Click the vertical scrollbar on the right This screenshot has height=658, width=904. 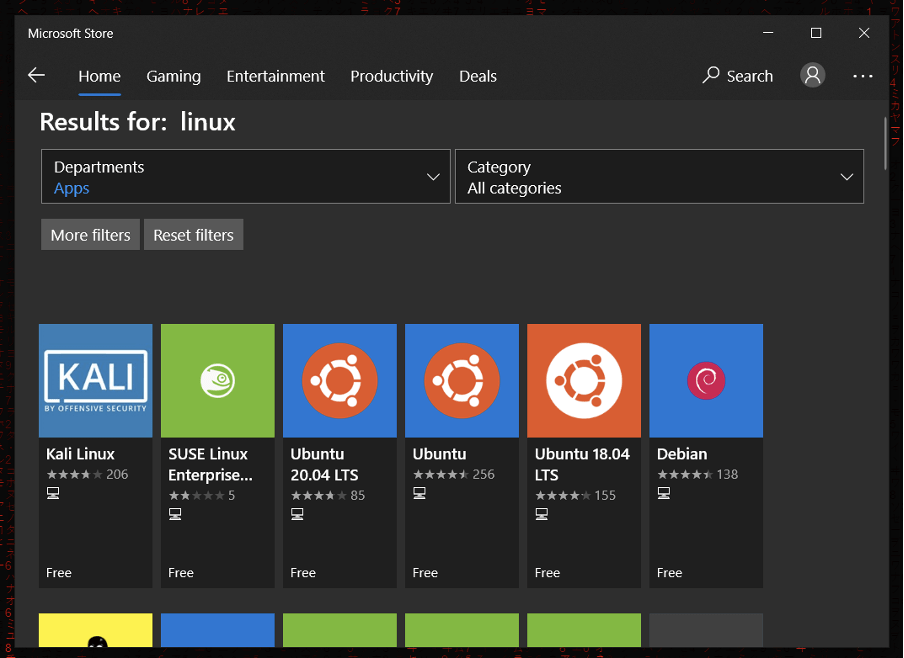(885, 143)
